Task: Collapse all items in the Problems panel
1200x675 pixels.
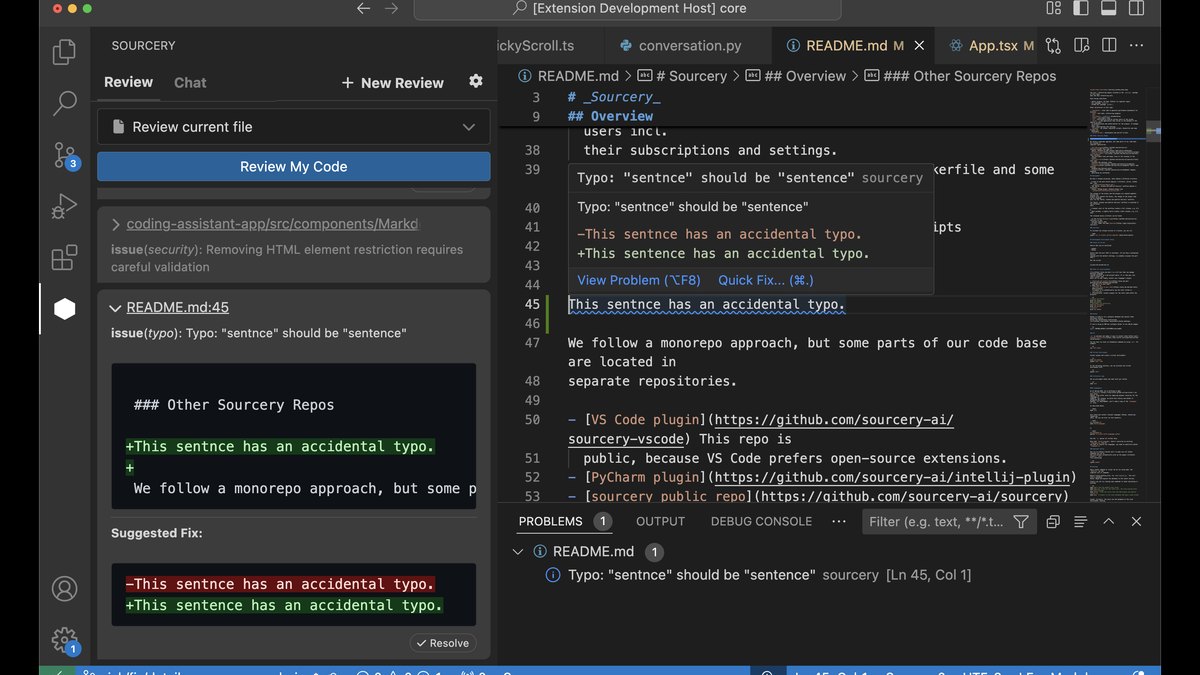Action: (x=1053, y=521)
